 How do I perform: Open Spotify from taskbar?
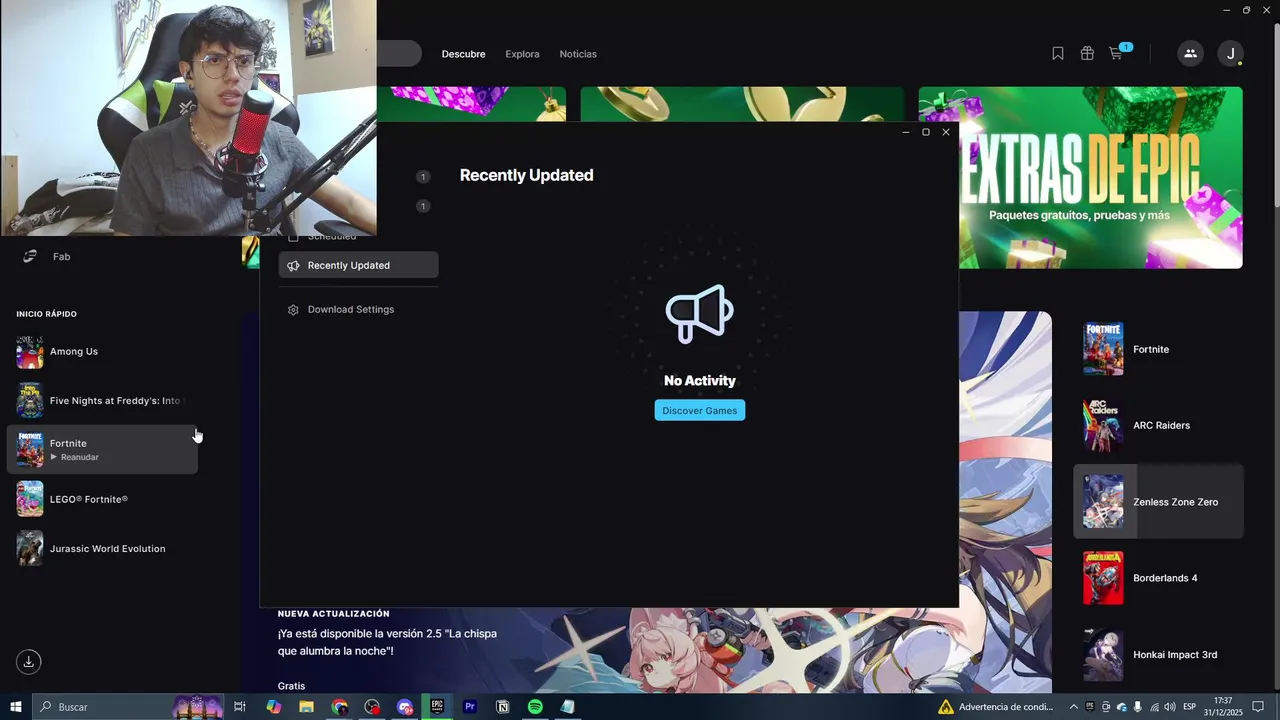535,707
